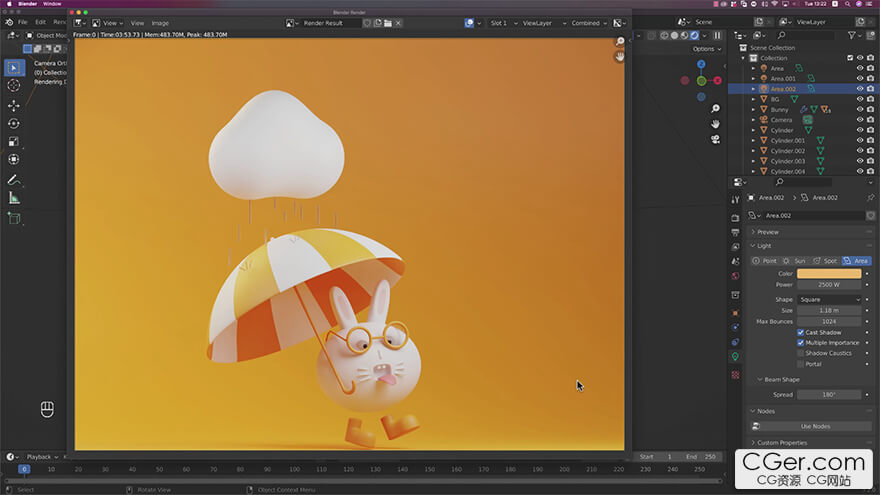Switch light type to Sun
Screen dimensions: 880x495
pyautogui.click(x=795, y=261)
